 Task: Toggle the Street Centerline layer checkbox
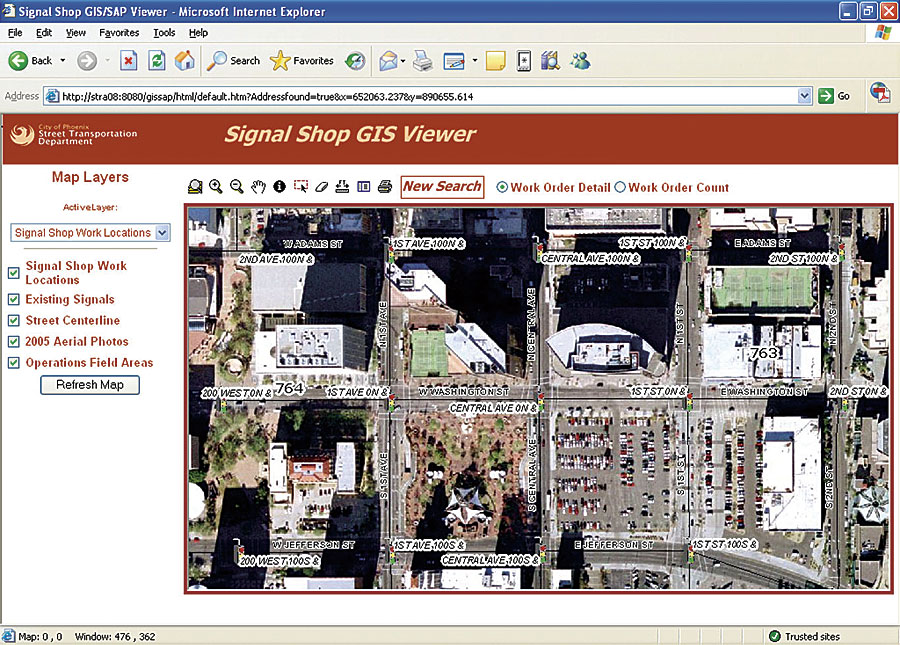pyautogui.click(x=14, y=320)
